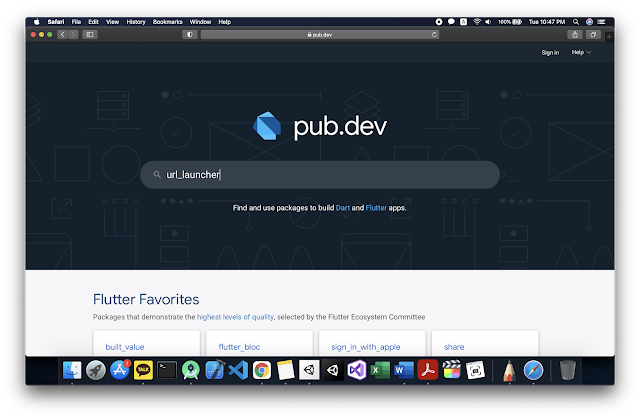Open Finder from the dock
This screenshot has width=640, height=419.
[72, 370]
